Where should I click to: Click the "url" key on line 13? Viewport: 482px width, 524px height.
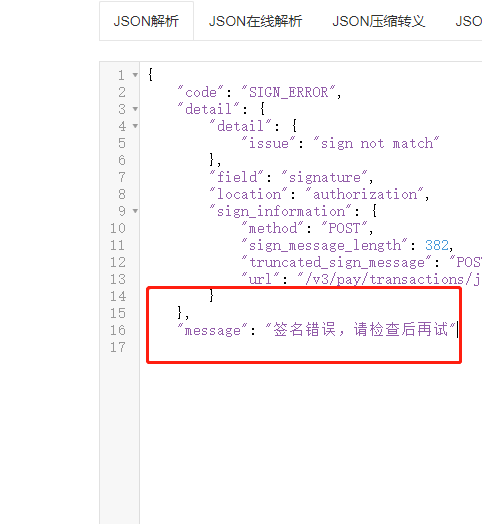260,279
